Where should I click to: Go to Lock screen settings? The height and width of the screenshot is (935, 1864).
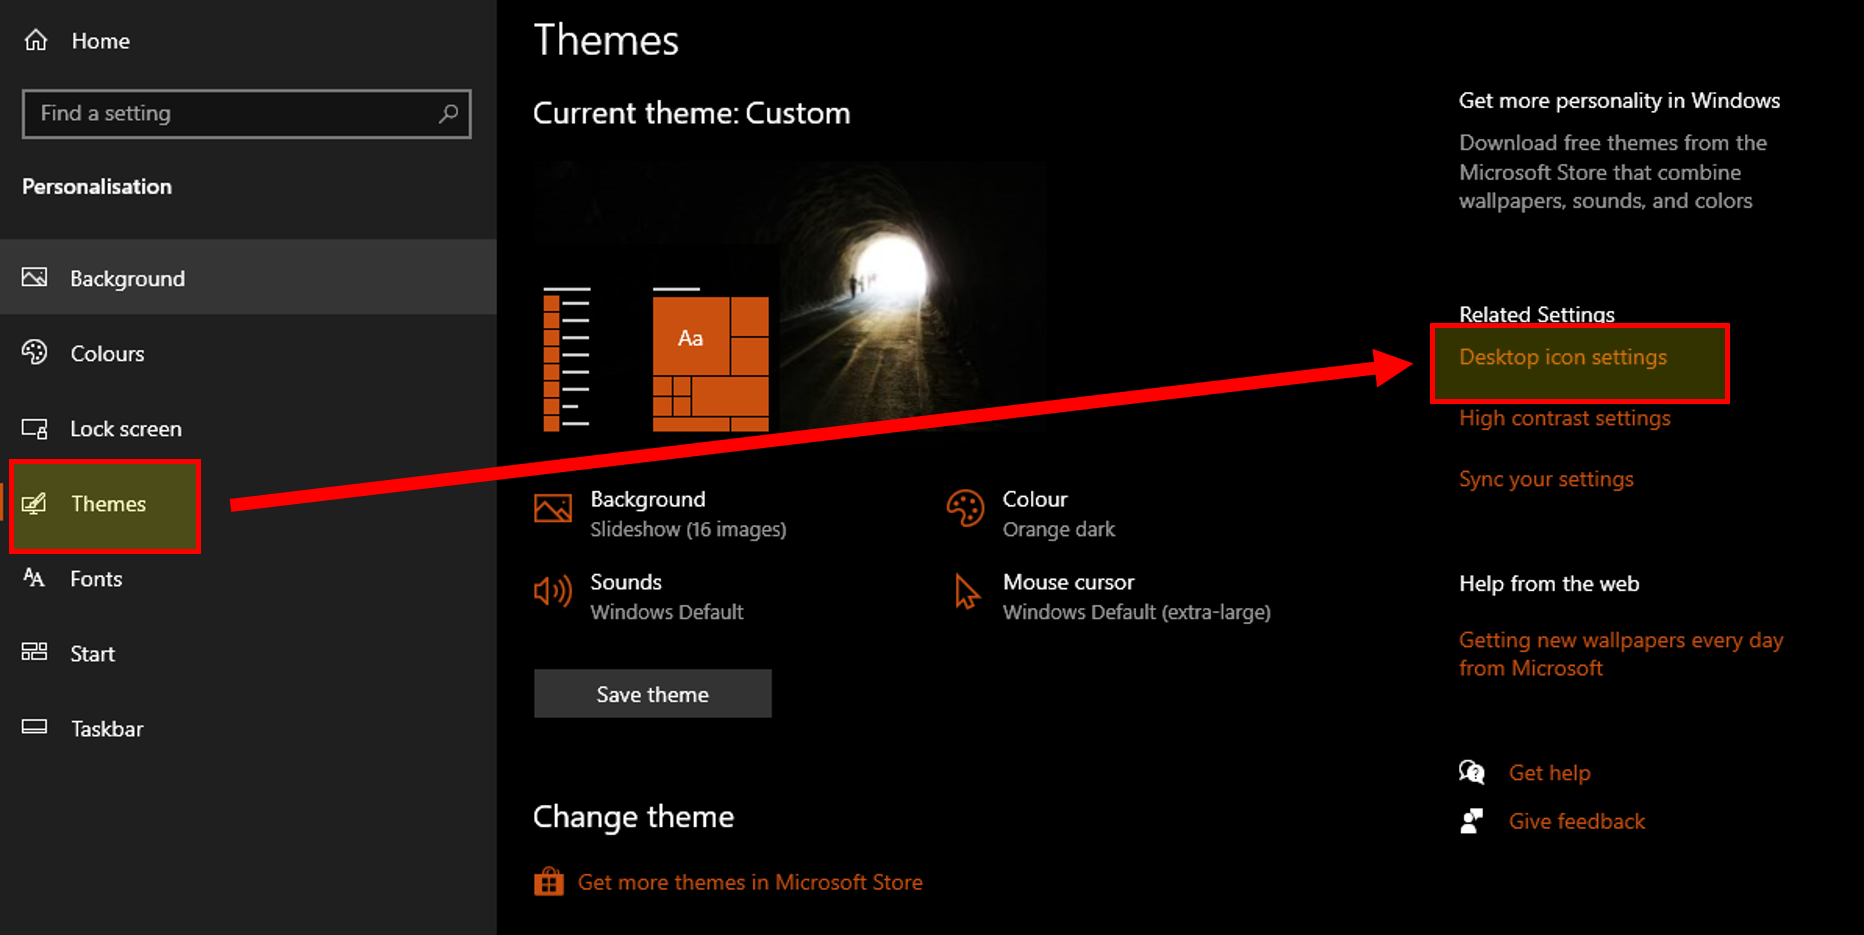(125, 428)
